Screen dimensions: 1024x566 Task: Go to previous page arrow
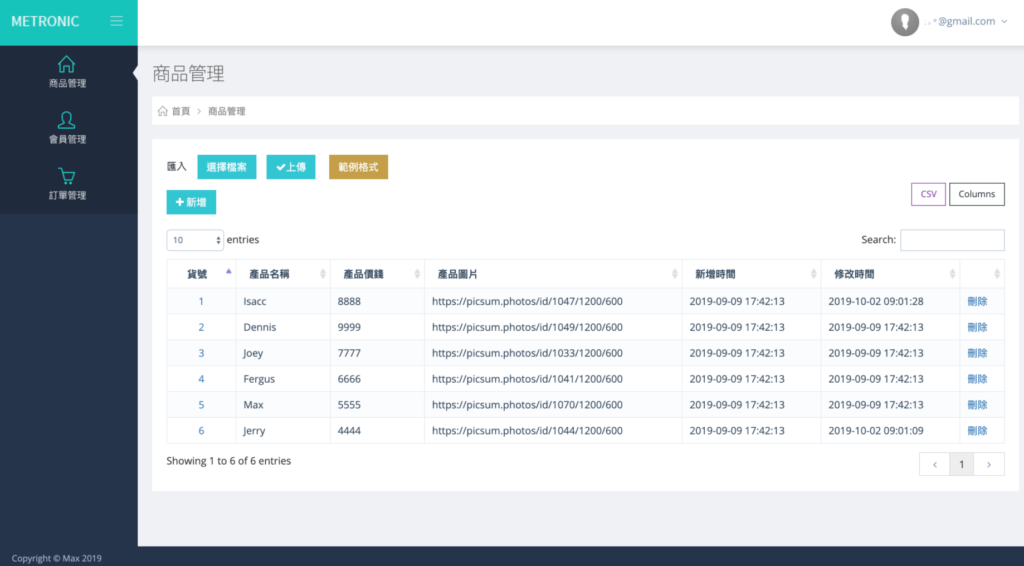click(x=935, y=464)
